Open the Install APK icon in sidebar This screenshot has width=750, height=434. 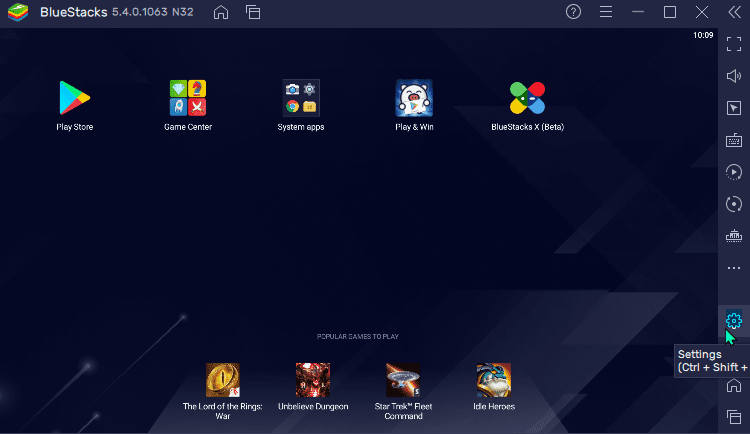tap(734, 236)
